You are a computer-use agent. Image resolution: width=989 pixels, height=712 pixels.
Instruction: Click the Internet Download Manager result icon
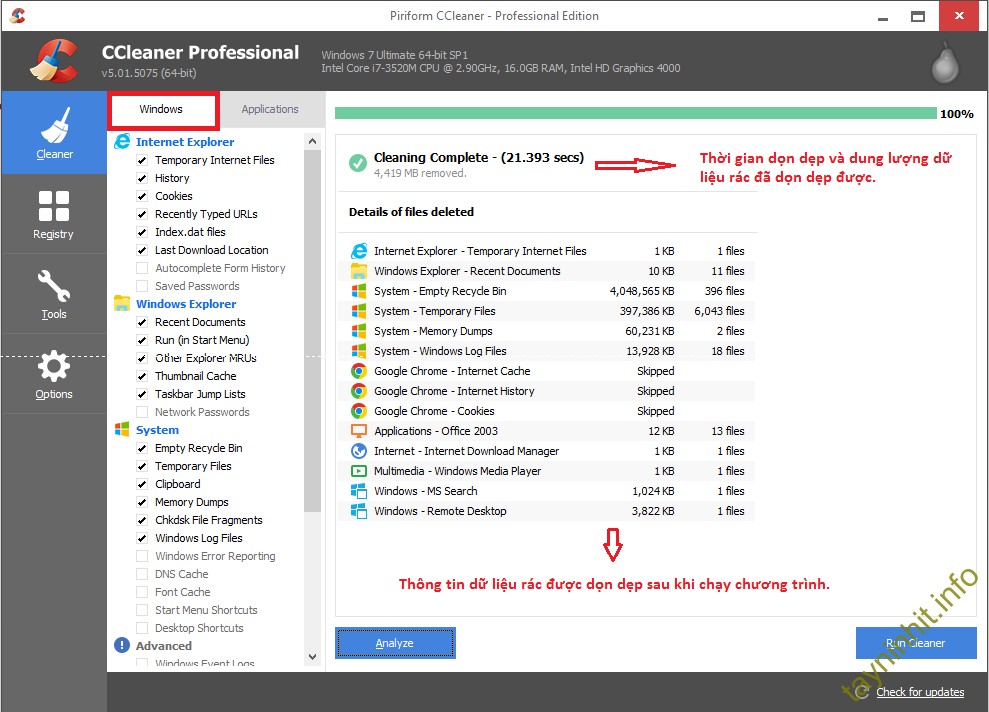[x=358, y=451]
